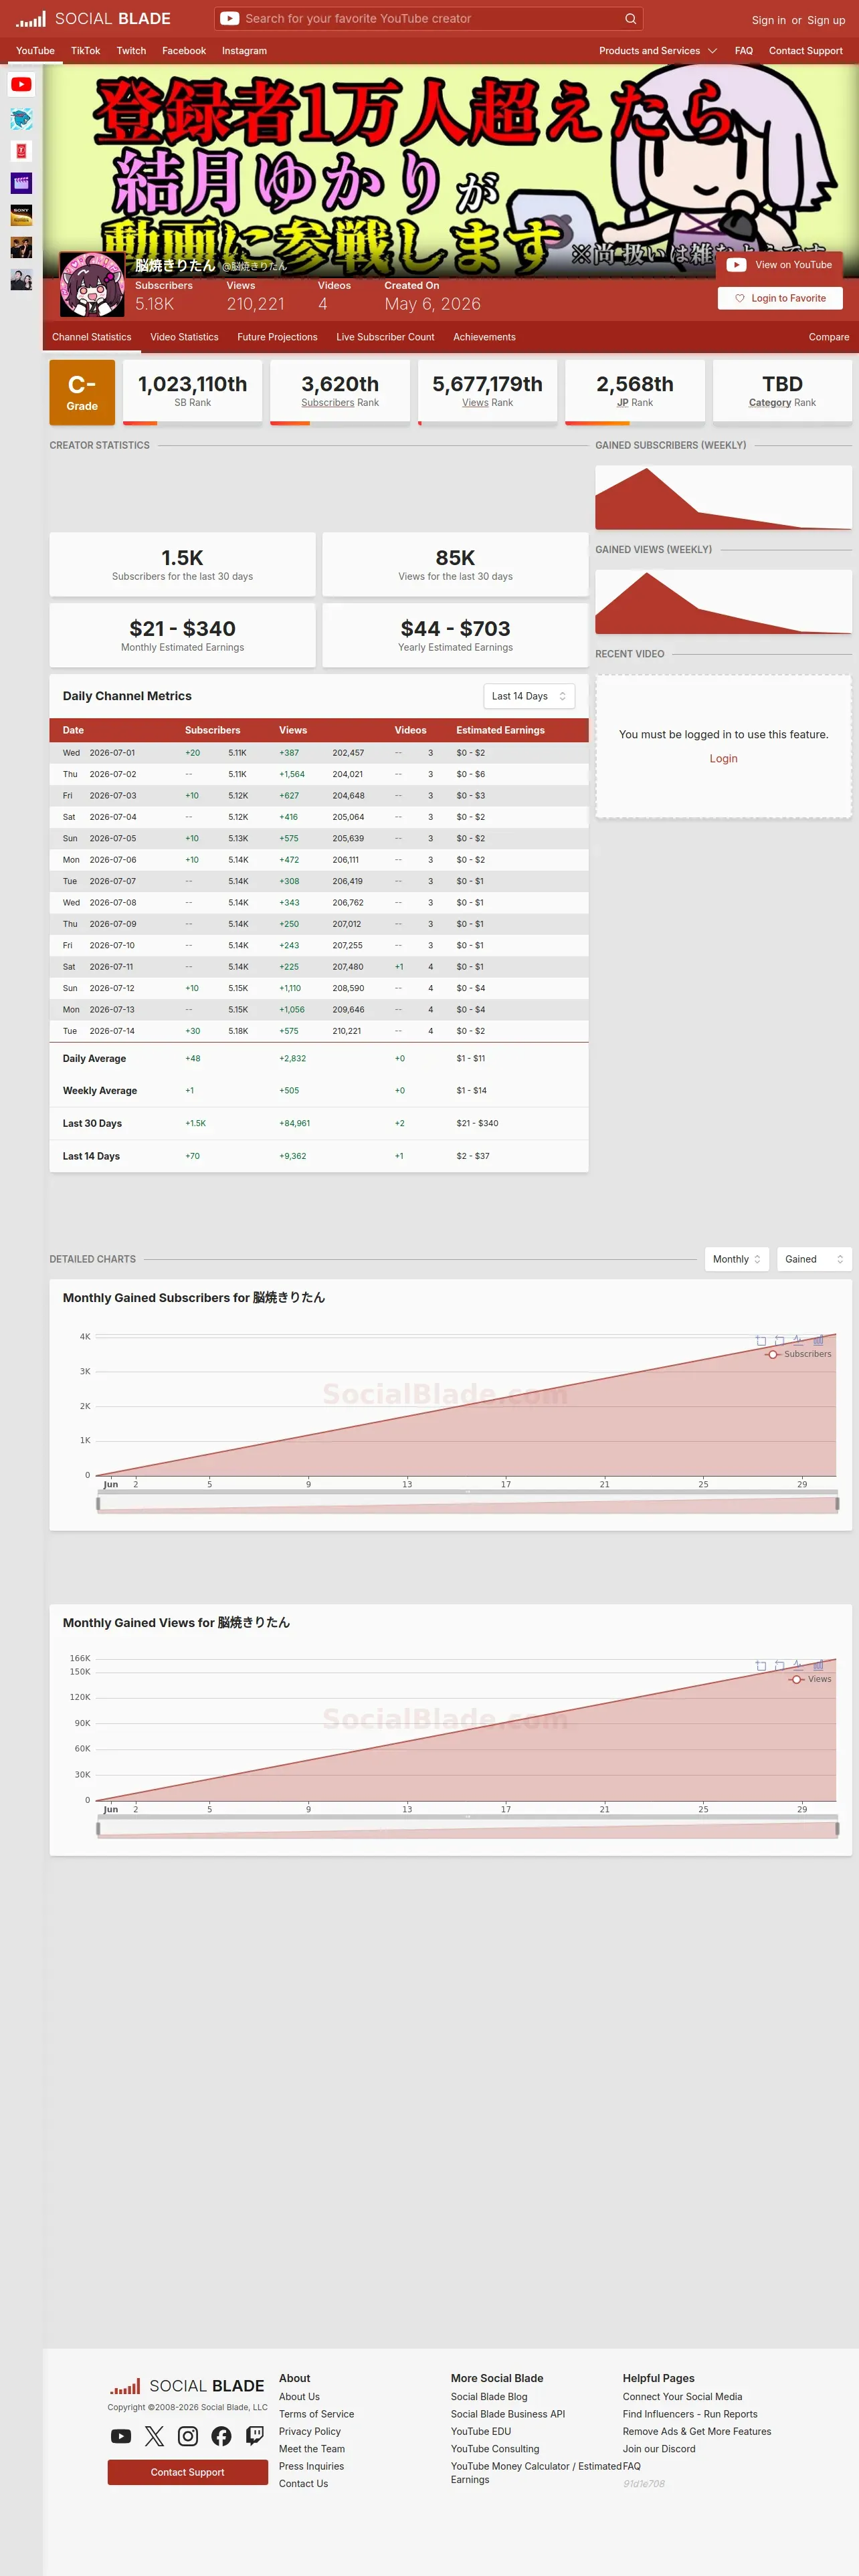The width and height of the screenshot is (859, 2576).
Task: Click the $21 - $340 monthly earnings card
Action: pyautogui.click(x=182, y=635)
